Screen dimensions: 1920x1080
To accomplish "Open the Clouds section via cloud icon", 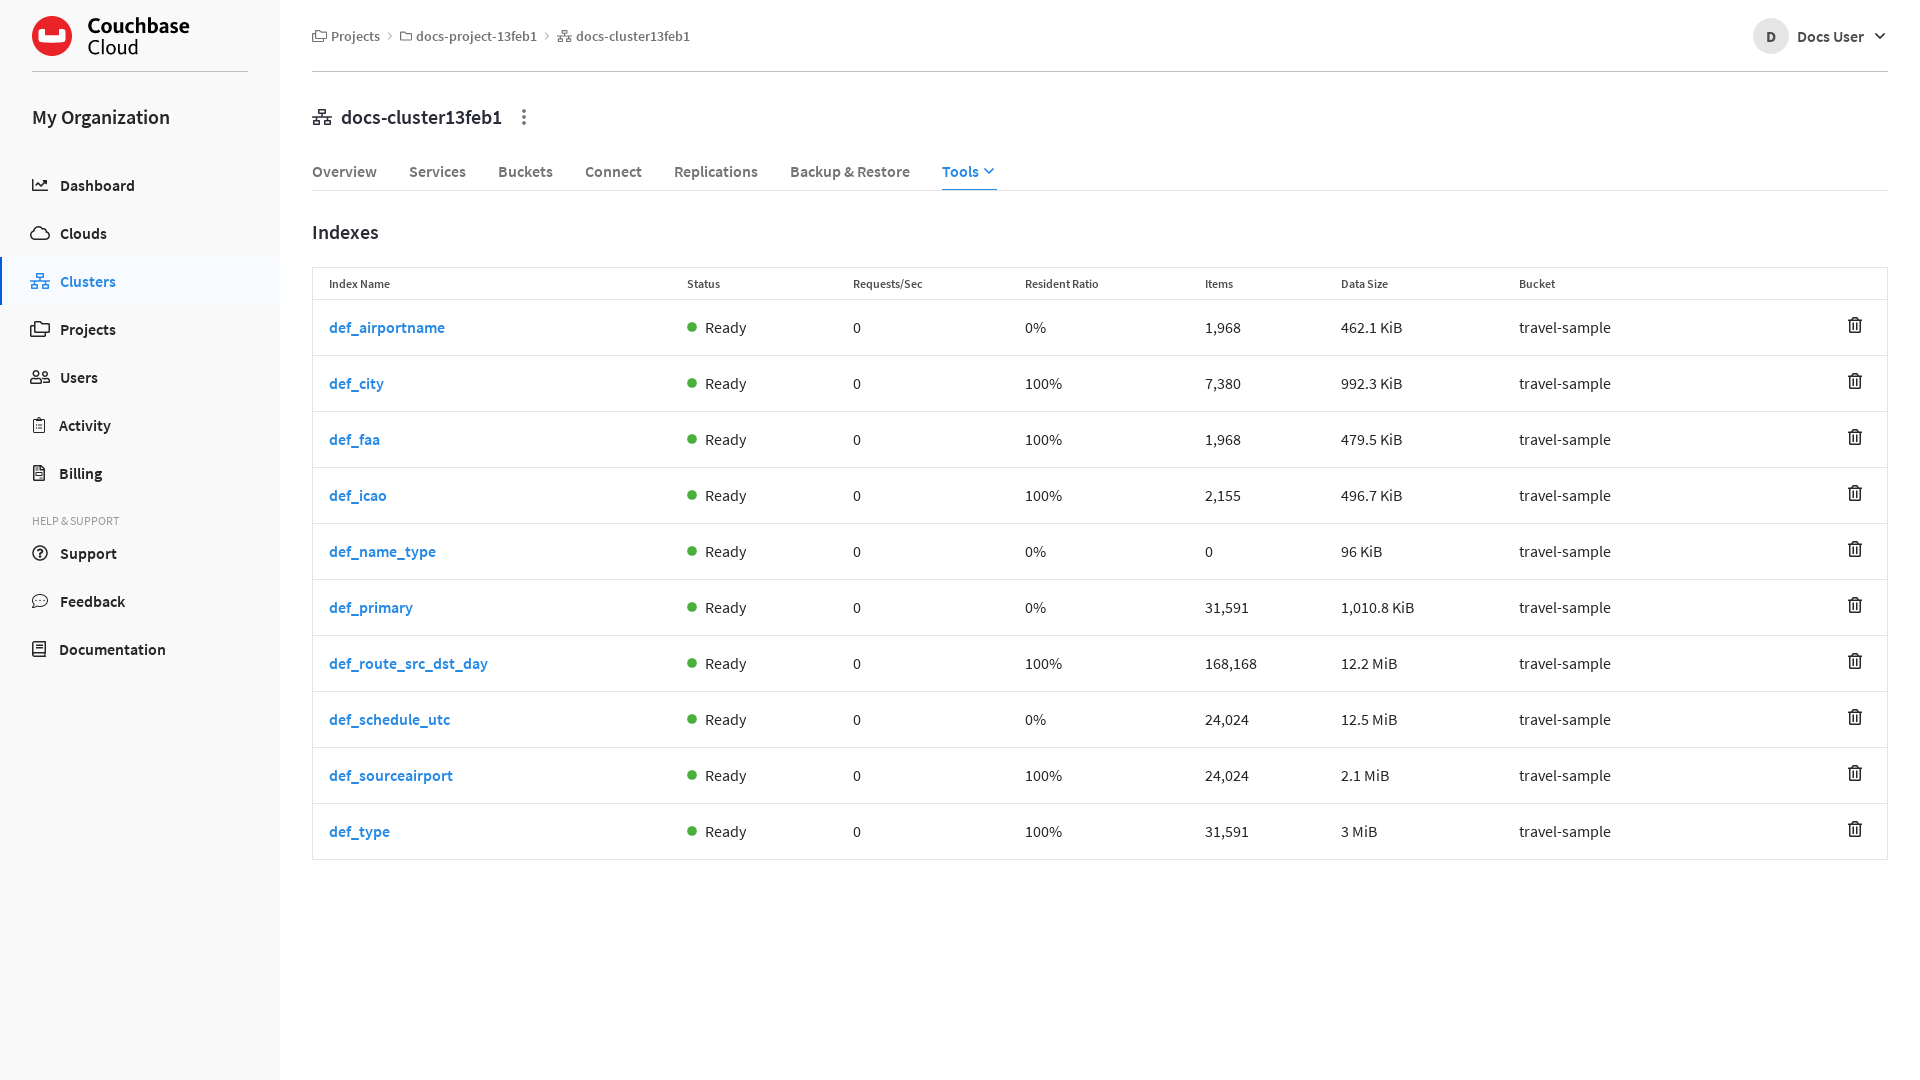I will point(40,233).
